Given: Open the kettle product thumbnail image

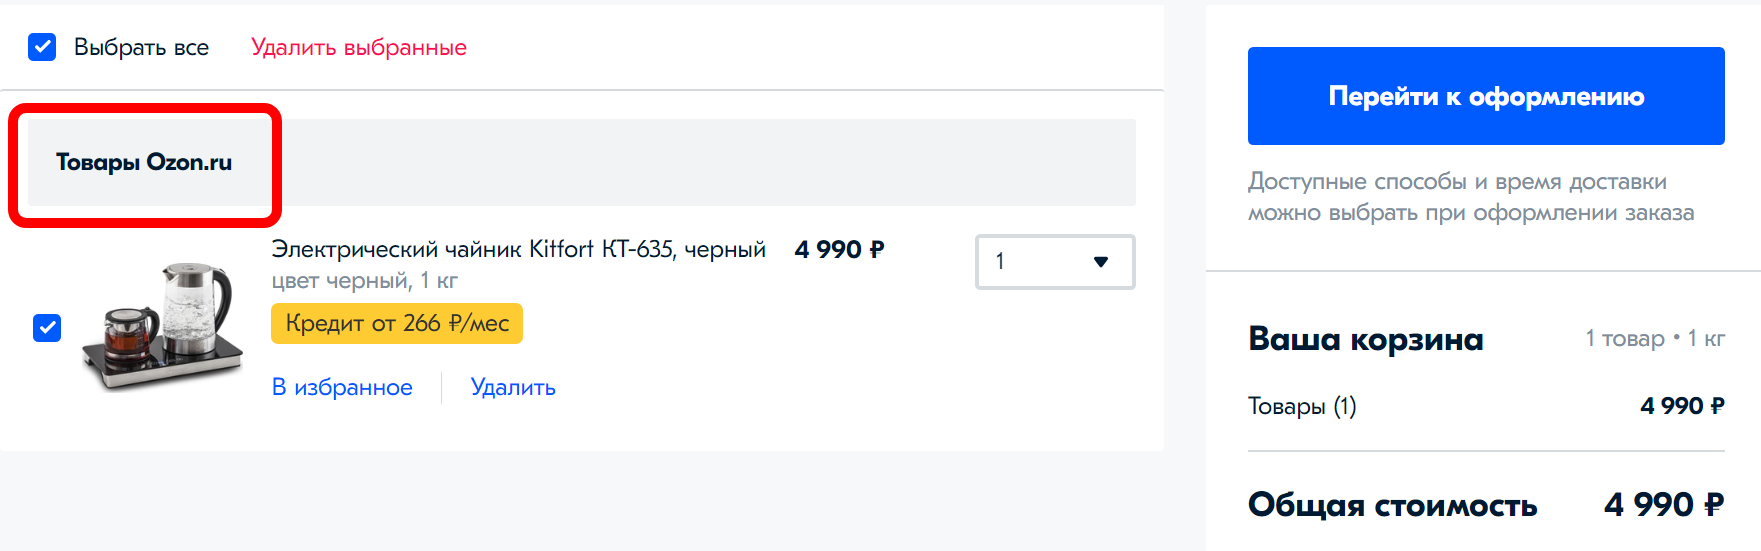Looking at the screenshot, I should pyautogui.click(x=163, y=327).
